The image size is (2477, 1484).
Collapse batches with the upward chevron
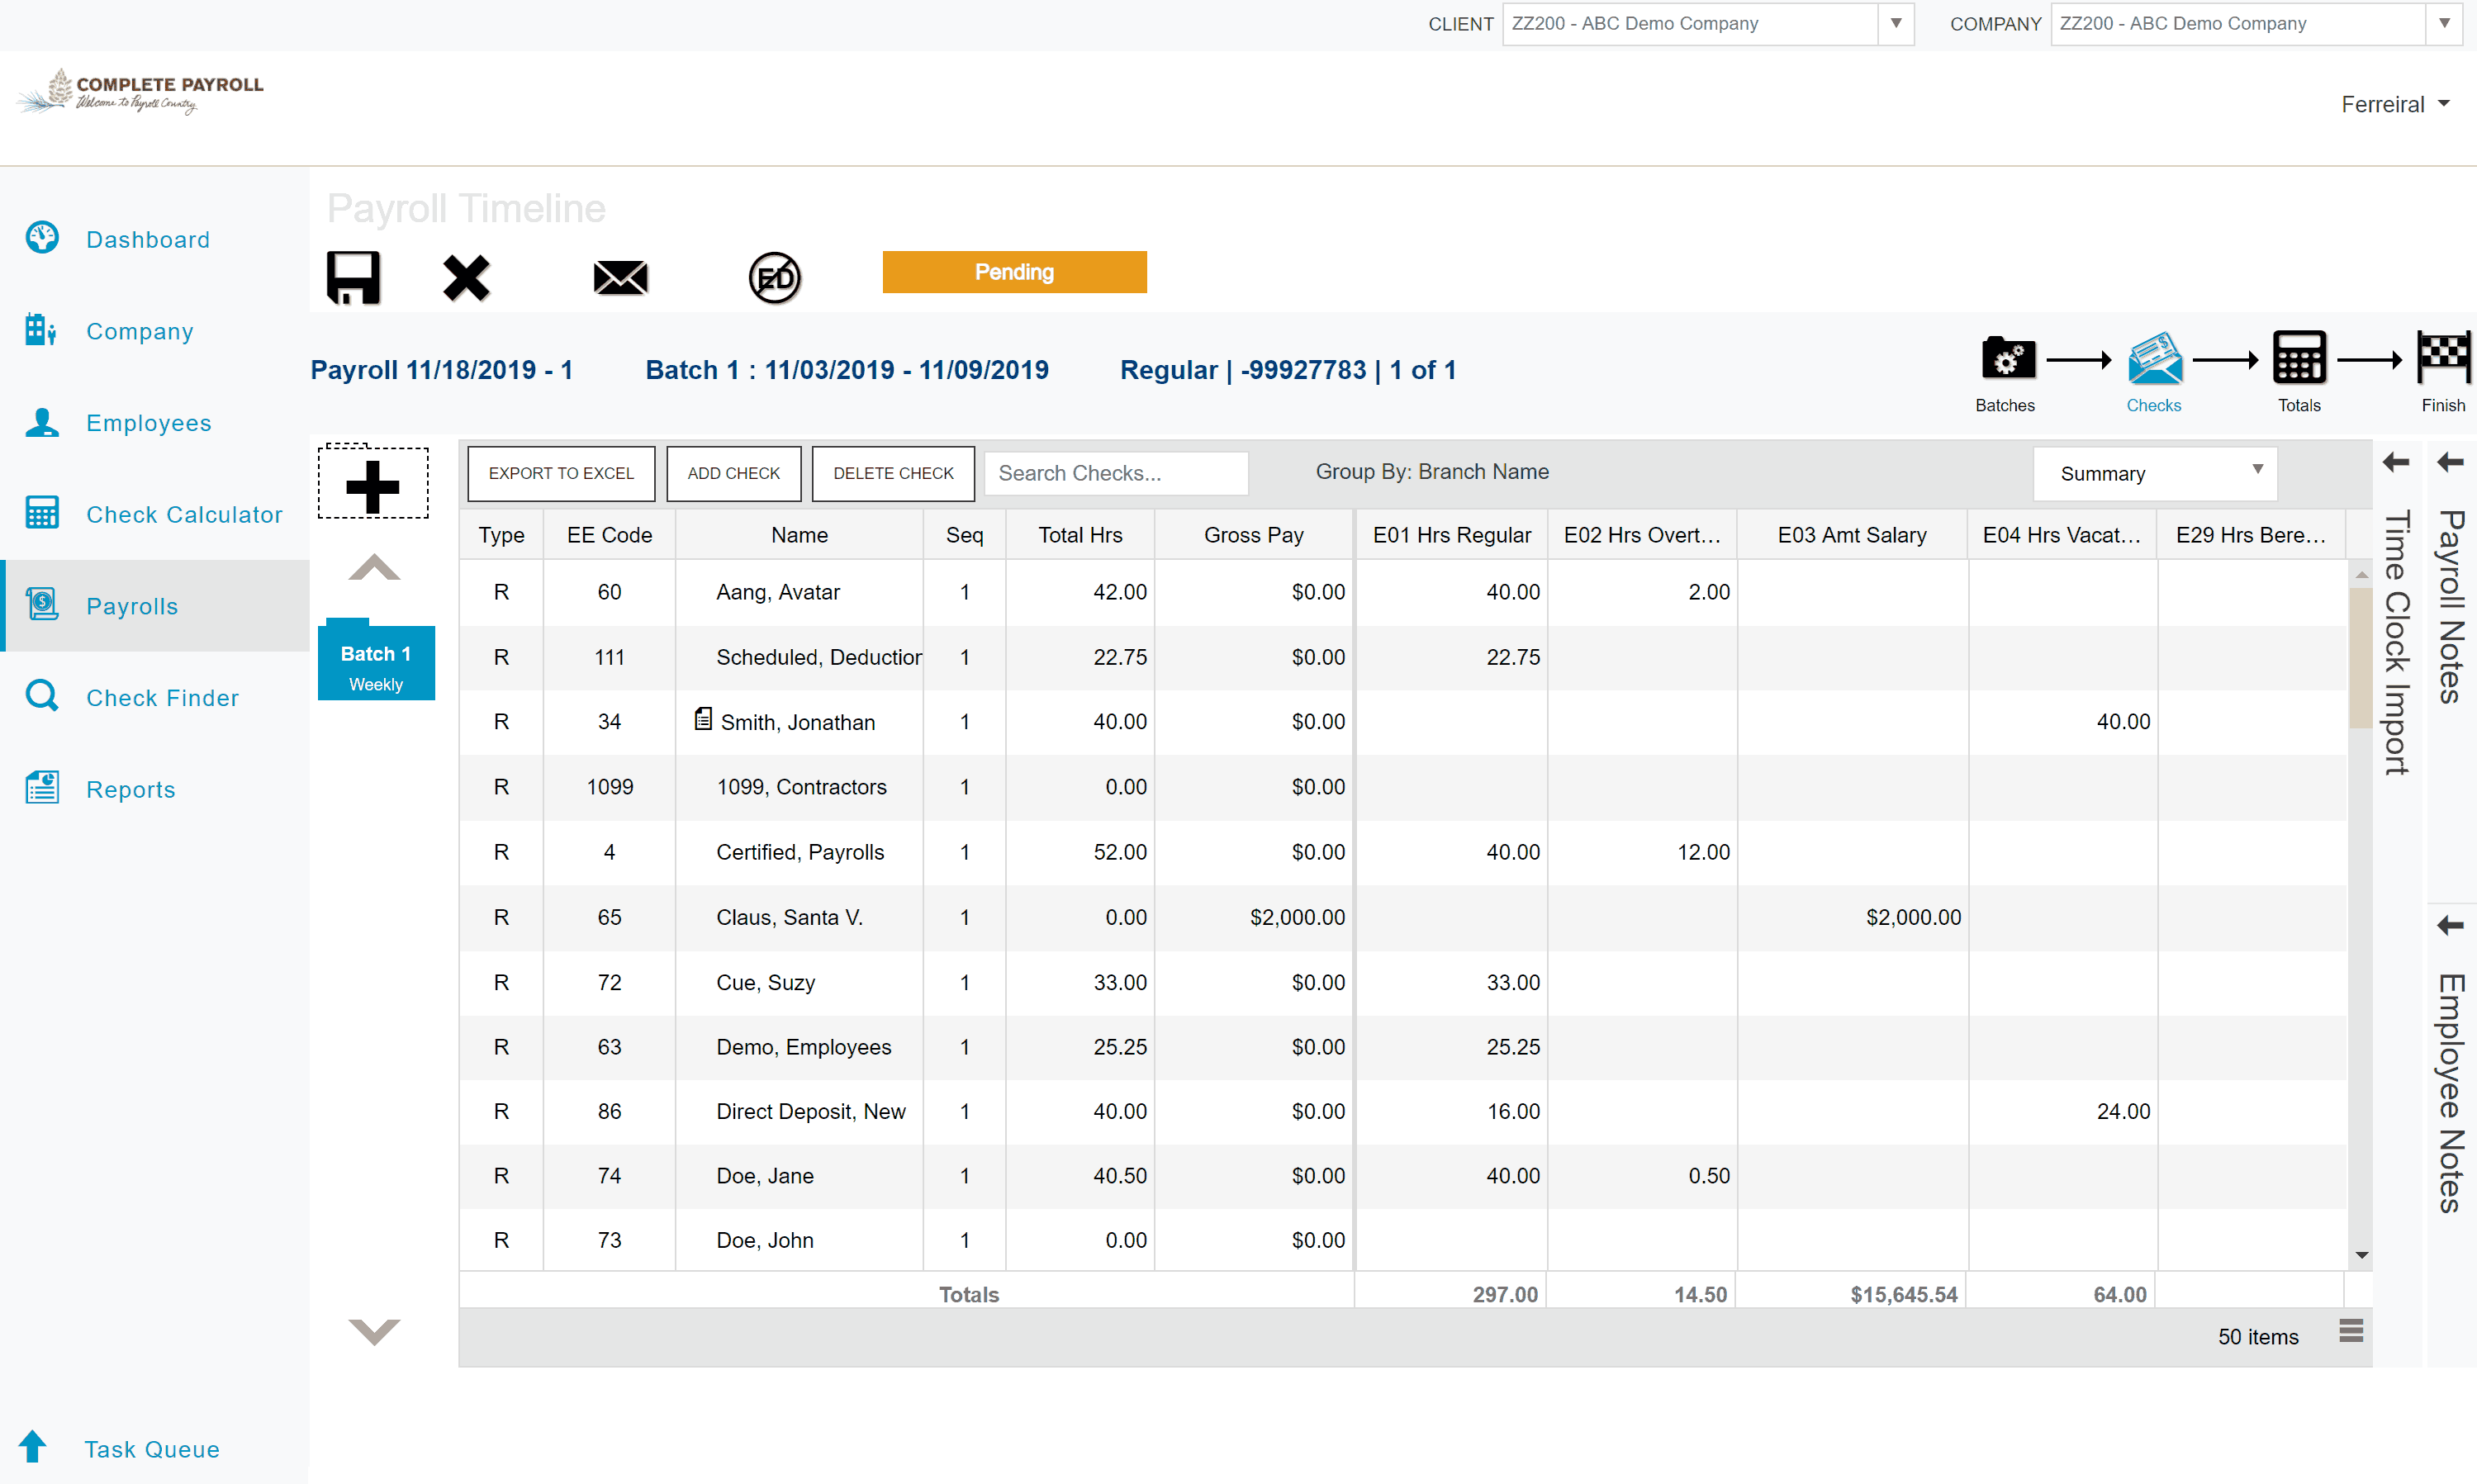pos(373,567)
